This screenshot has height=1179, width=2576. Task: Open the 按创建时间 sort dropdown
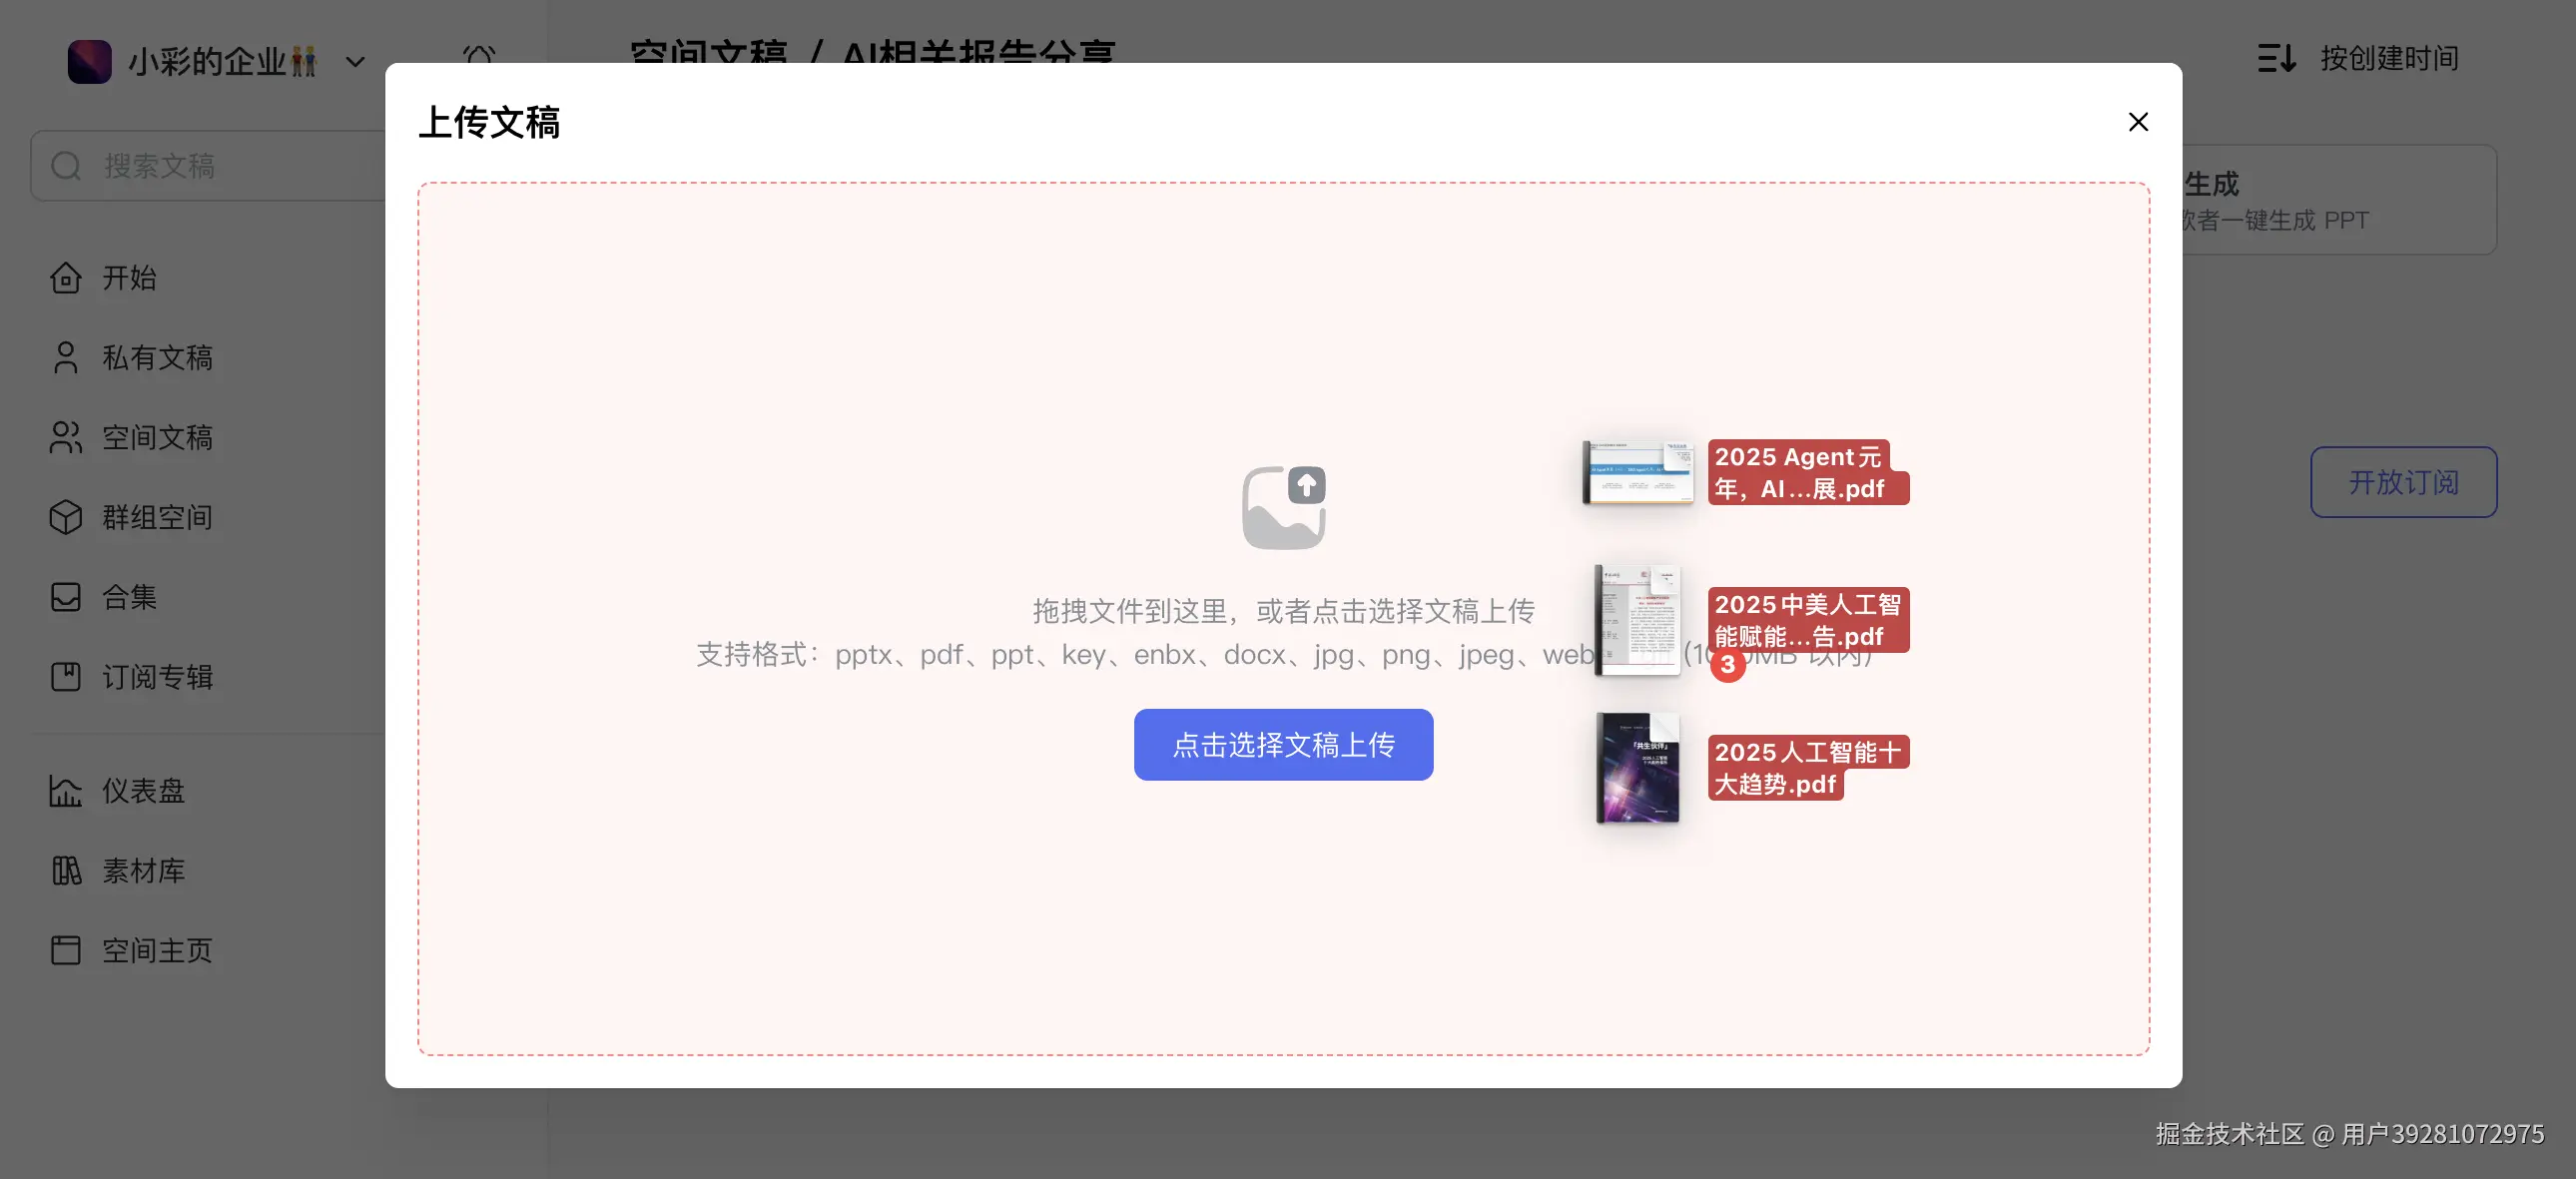point(2358,58)
